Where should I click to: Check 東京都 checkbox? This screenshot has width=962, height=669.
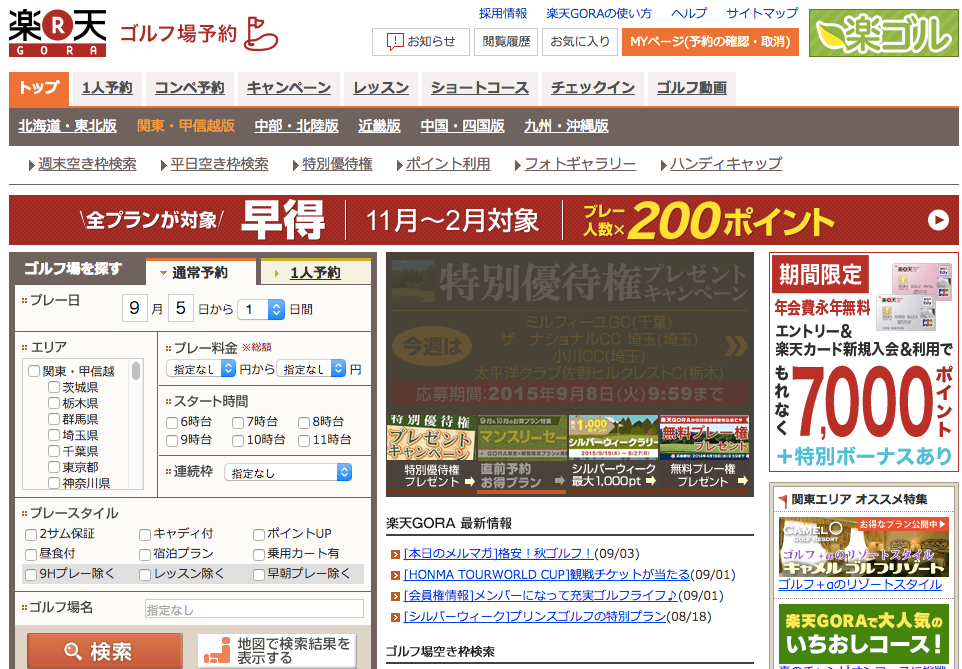(x=54, y=467)
